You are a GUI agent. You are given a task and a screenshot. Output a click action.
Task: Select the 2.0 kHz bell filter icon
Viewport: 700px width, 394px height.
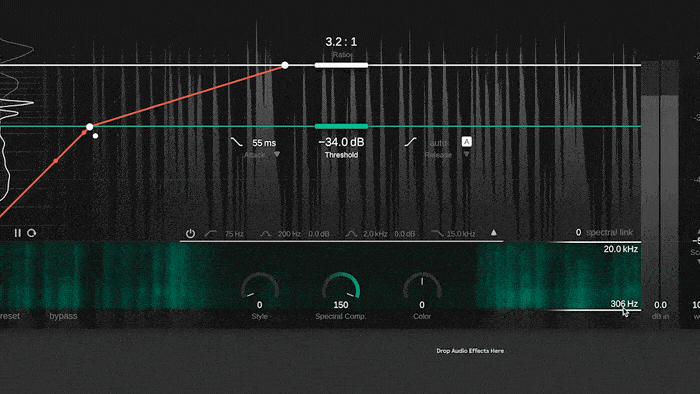(351, 233)
